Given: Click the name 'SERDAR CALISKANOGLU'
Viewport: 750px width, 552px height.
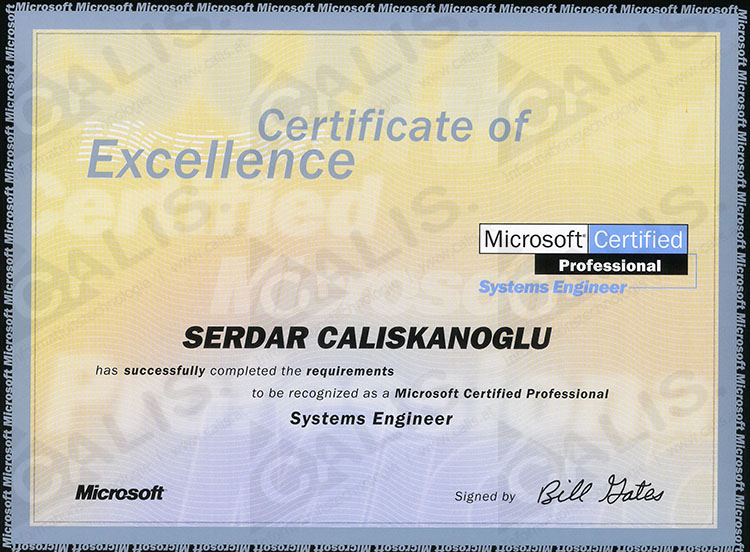Looking at the screenshot, I should pyautogui.click(x=367, y=338).
